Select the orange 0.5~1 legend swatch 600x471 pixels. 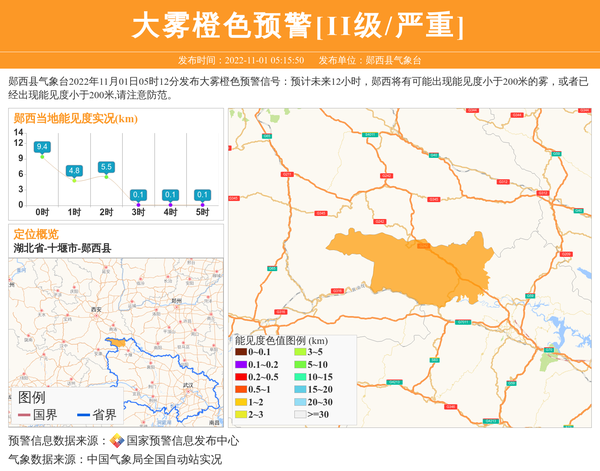click(241, 389)
